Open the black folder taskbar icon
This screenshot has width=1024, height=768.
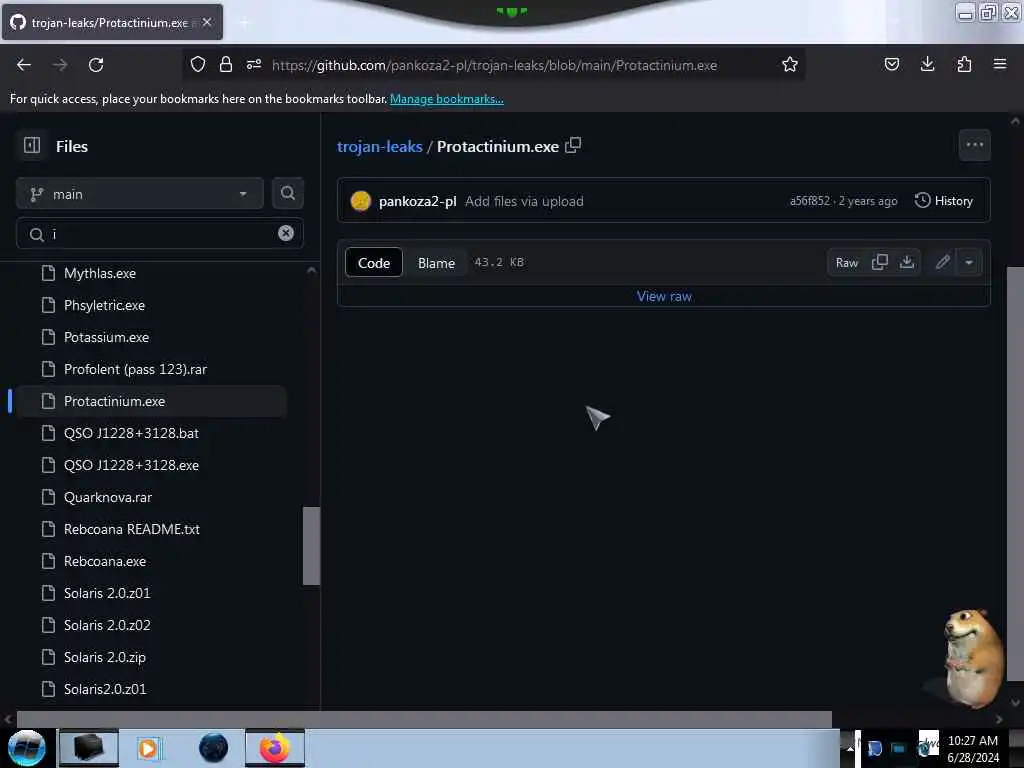coord(89,748)
